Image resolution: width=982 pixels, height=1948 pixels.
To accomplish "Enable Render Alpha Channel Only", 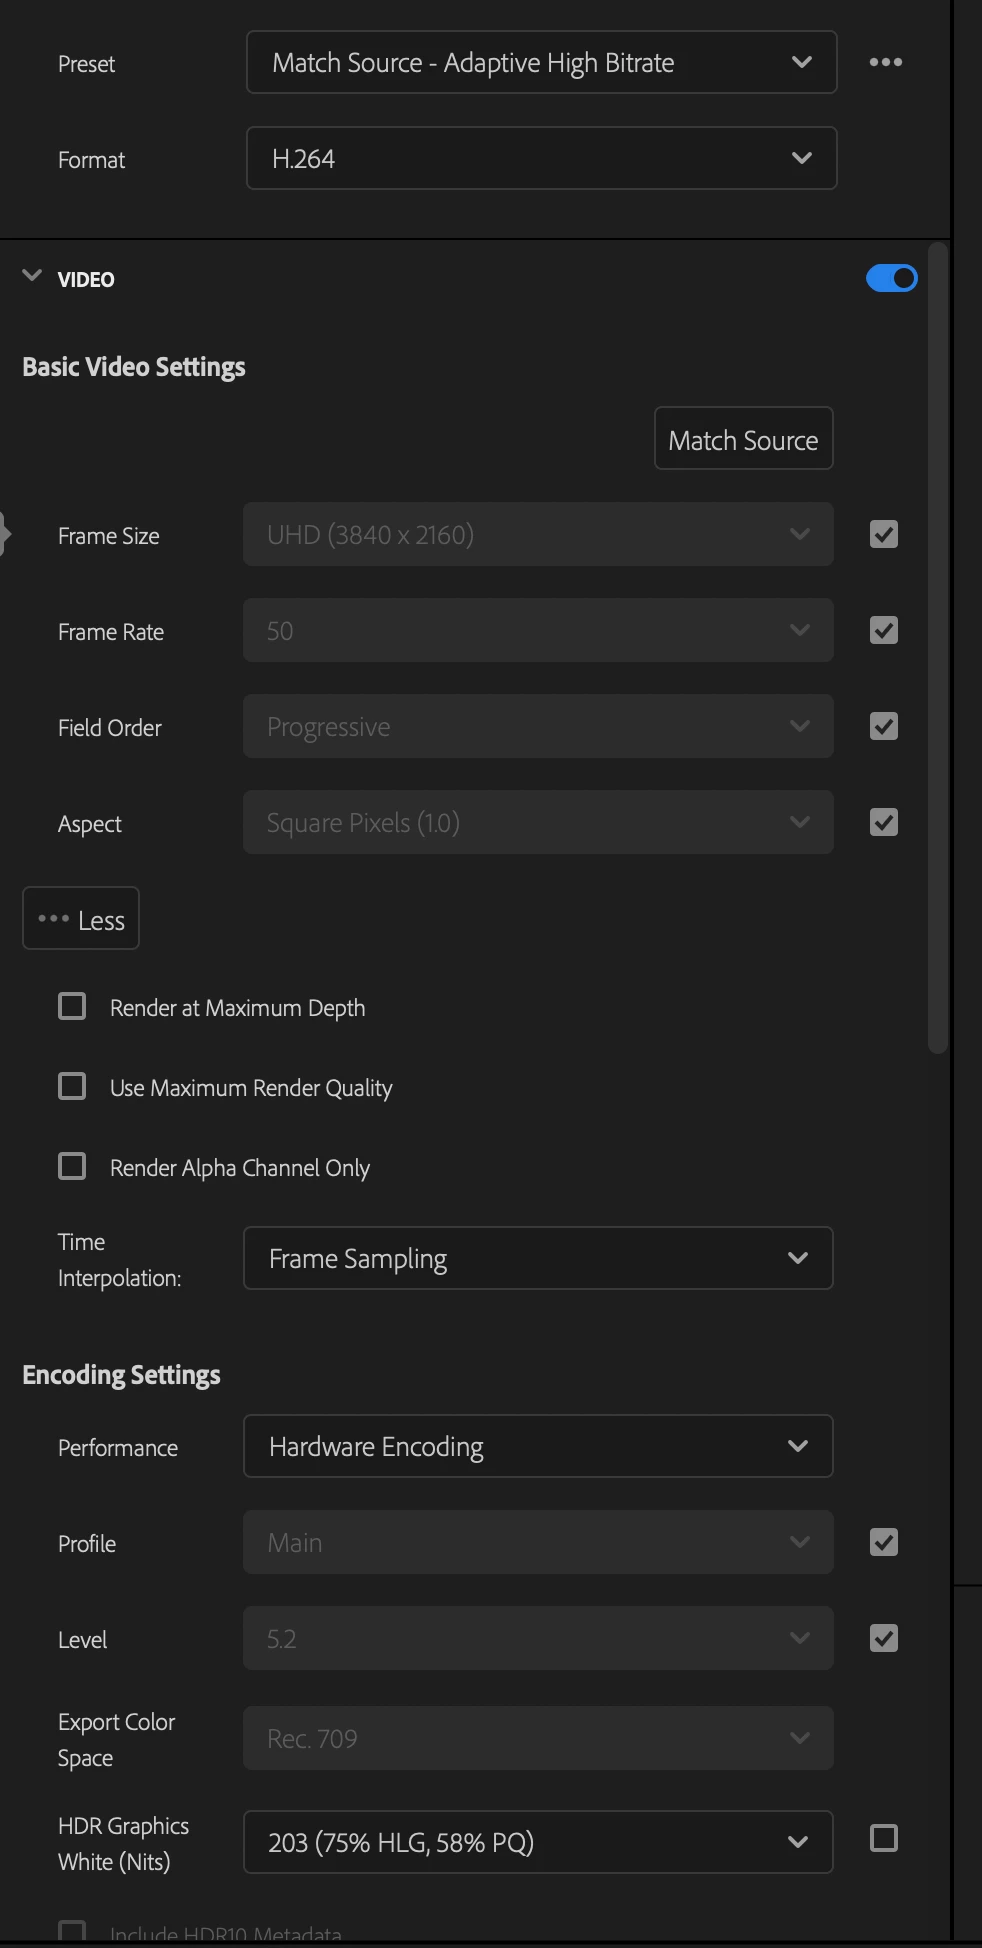I will [x=72, y=1166].
